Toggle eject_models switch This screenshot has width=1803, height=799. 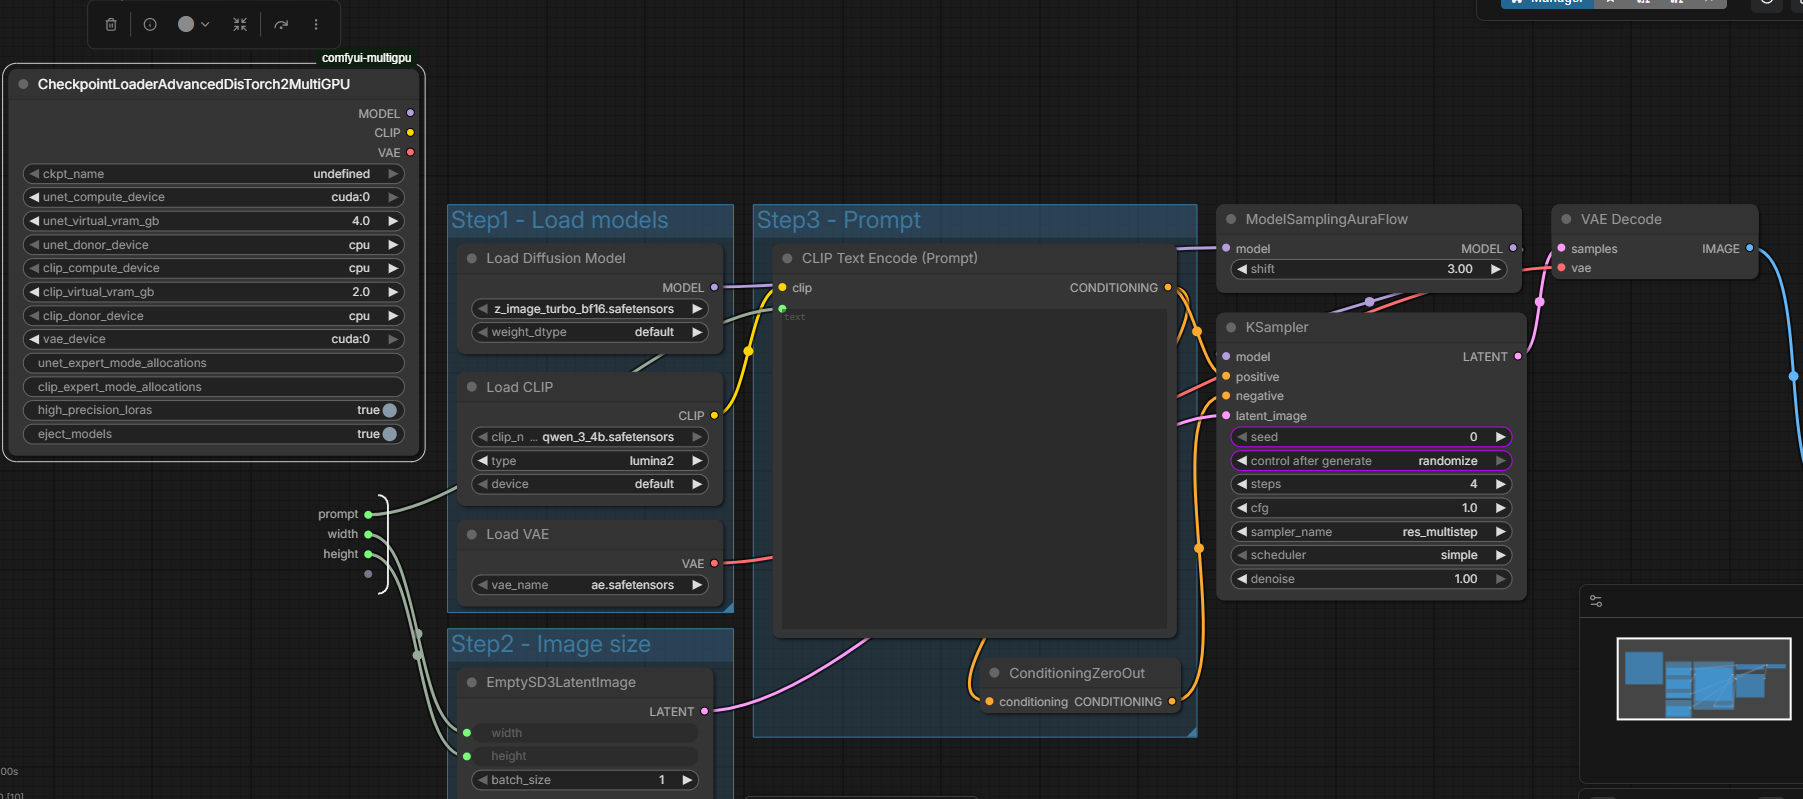point(389,434)
